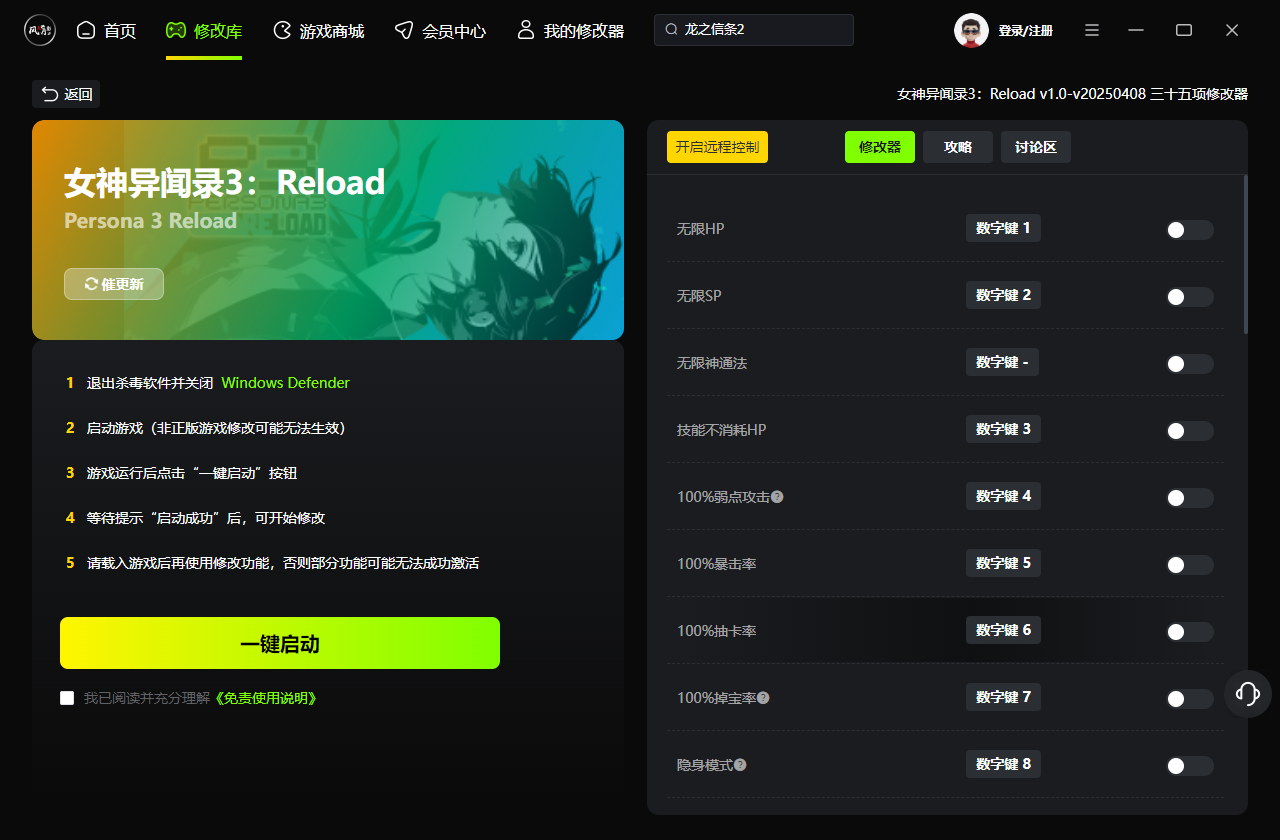The image size is (1280, 840).
Task: Toggle the 隐身模式 stealth switch
Action: [1190, 766]
